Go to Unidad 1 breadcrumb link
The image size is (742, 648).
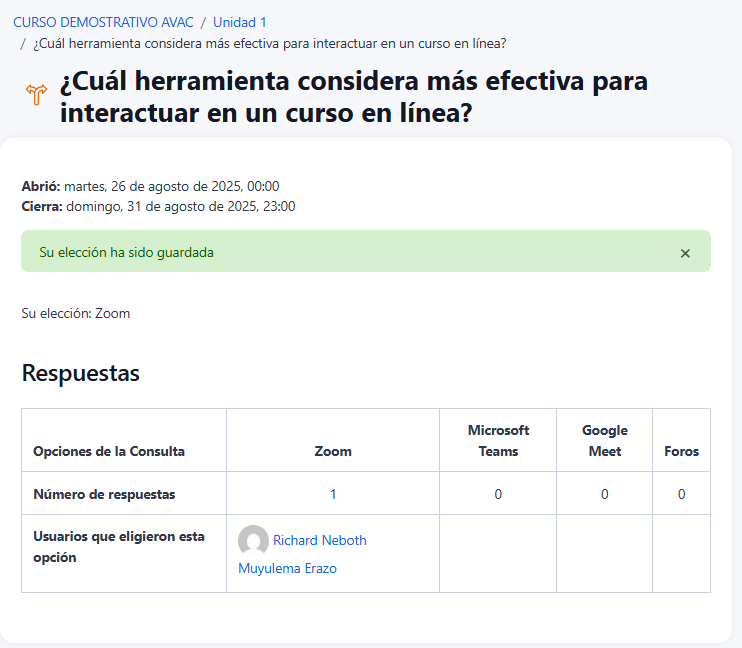point(240,22)
